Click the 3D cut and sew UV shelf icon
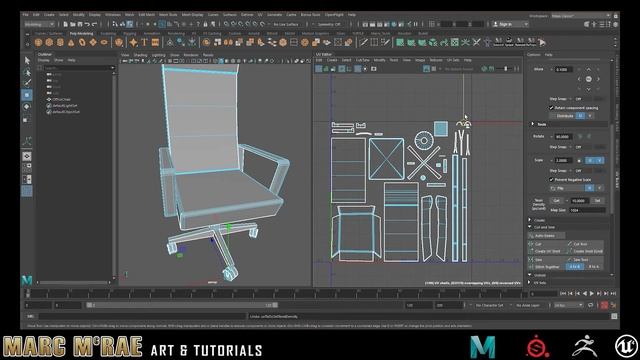This screenshot has height=360, width=640. (465, 42)
